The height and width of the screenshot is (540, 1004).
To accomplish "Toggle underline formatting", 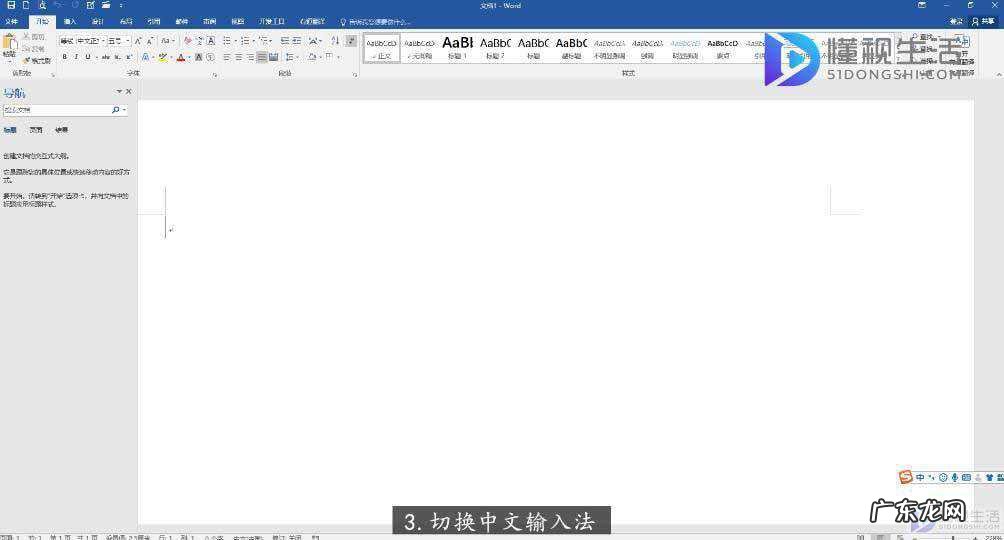I will (88, 57).
